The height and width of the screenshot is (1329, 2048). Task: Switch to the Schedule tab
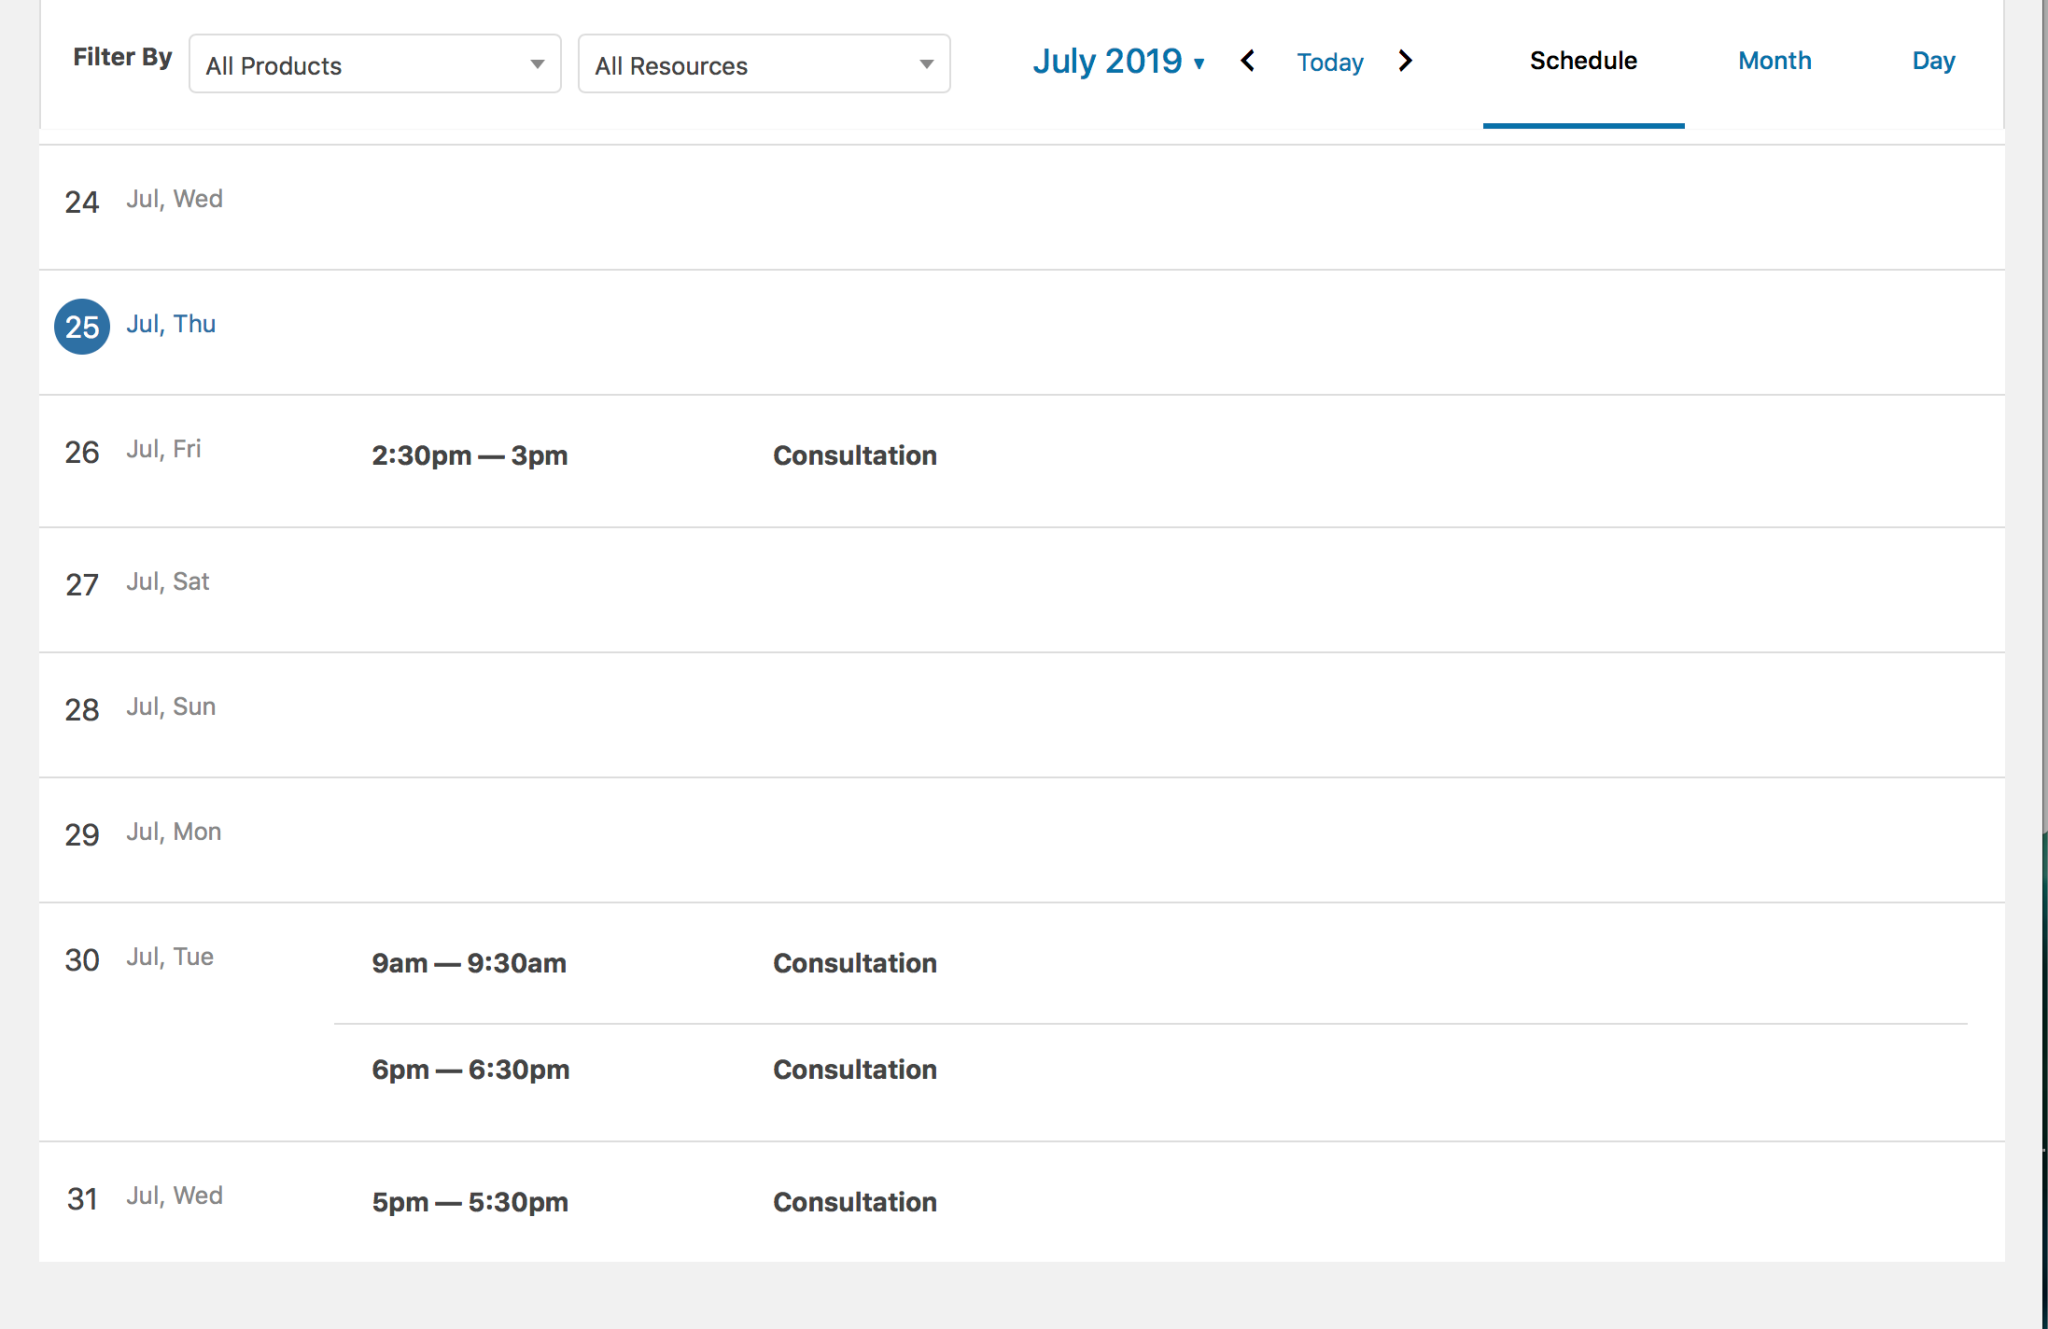pyautogui.click(x=1583, y=61)
